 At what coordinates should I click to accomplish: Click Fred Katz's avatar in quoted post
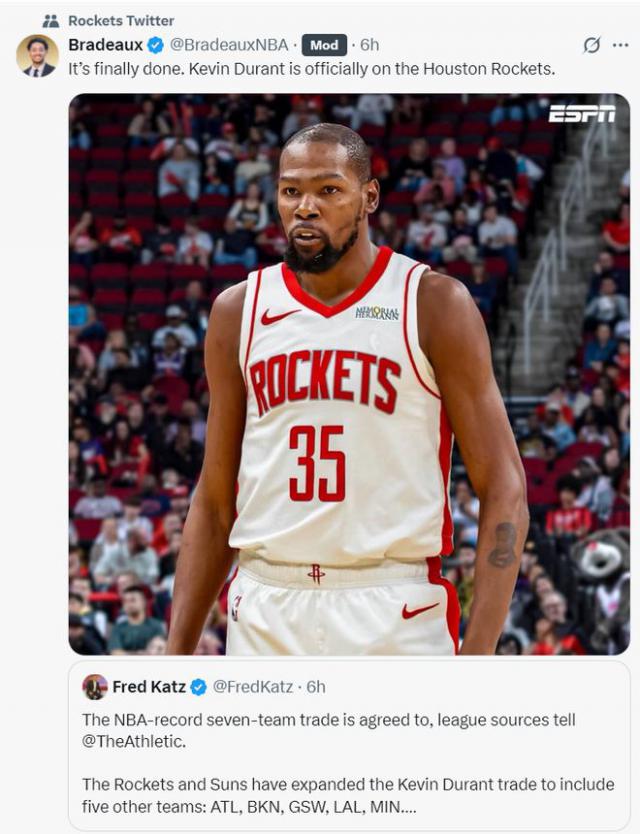pos(95,687)
